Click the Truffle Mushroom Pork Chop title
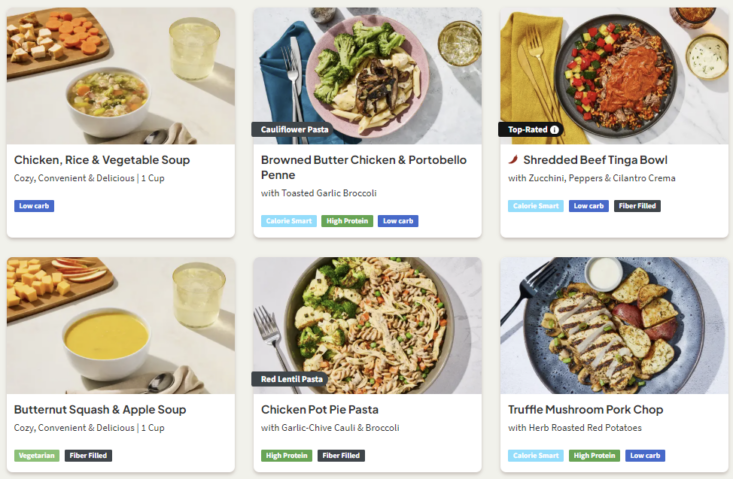Viewport: 733px width, 479px height. 585,410
